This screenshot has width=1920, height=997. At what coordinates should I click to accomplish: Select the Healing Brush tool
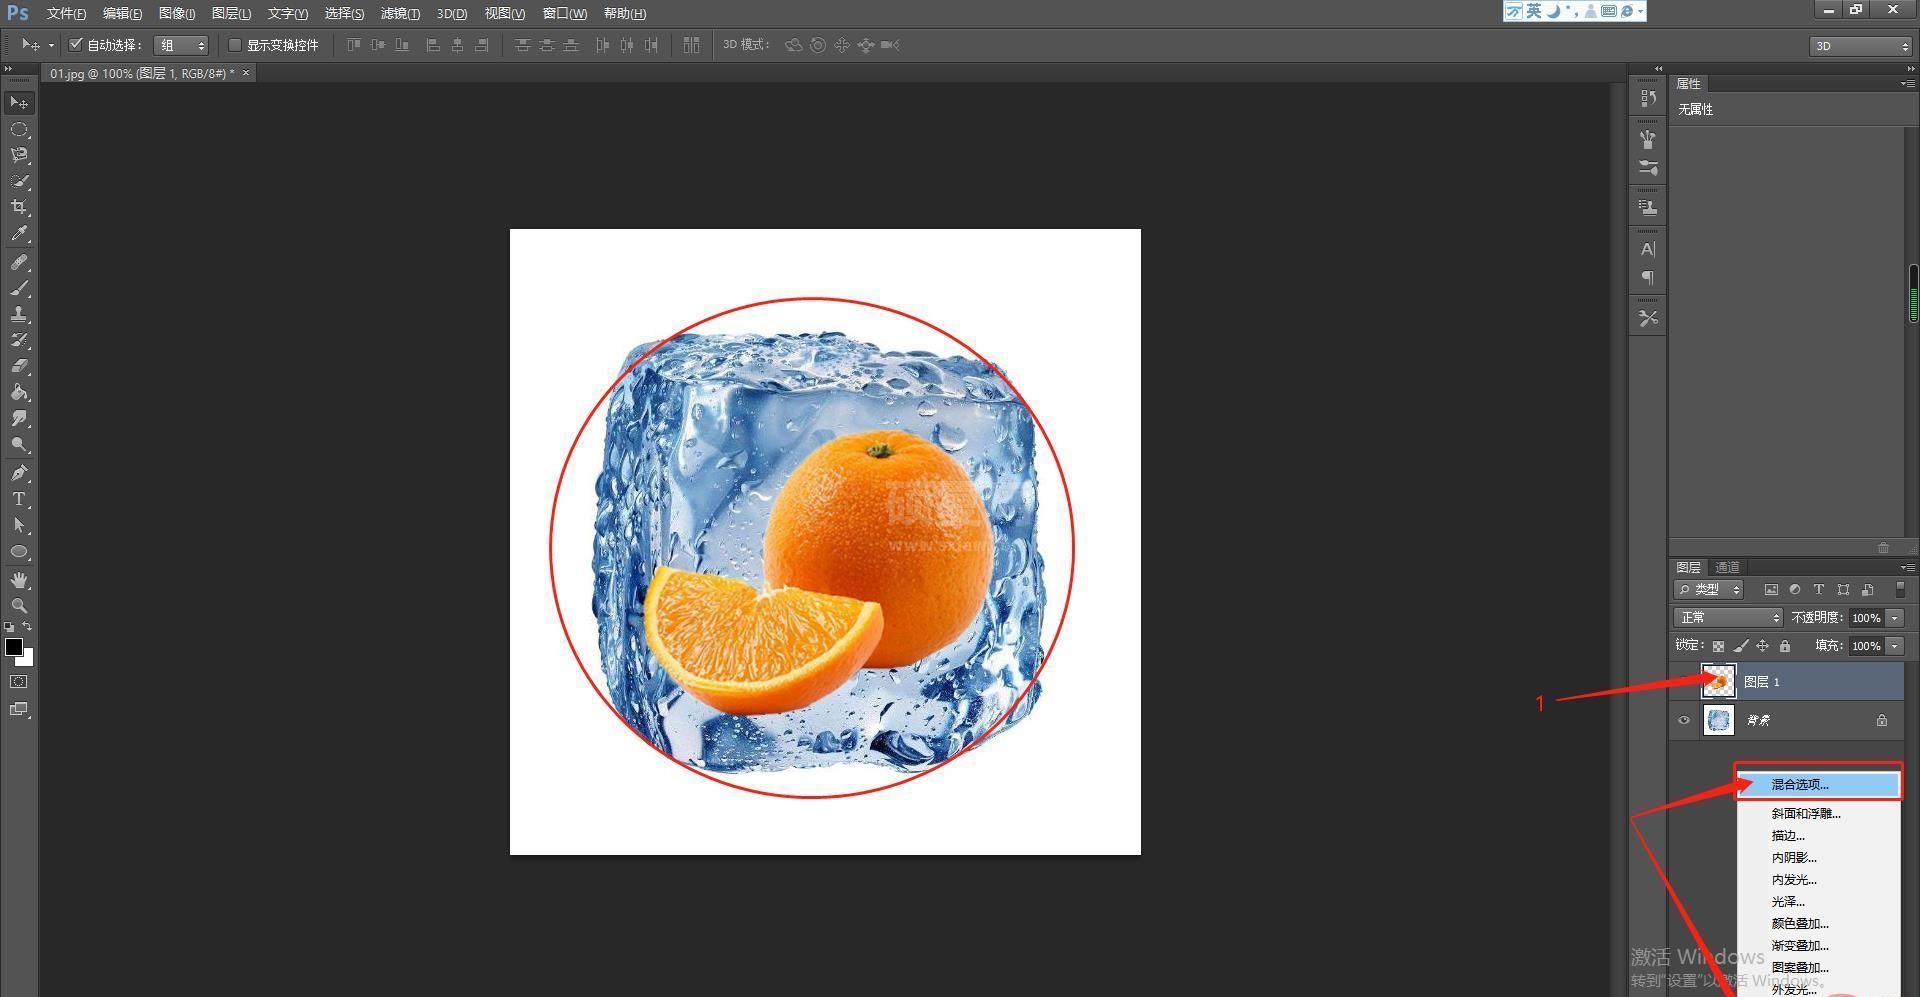point(19,262)
